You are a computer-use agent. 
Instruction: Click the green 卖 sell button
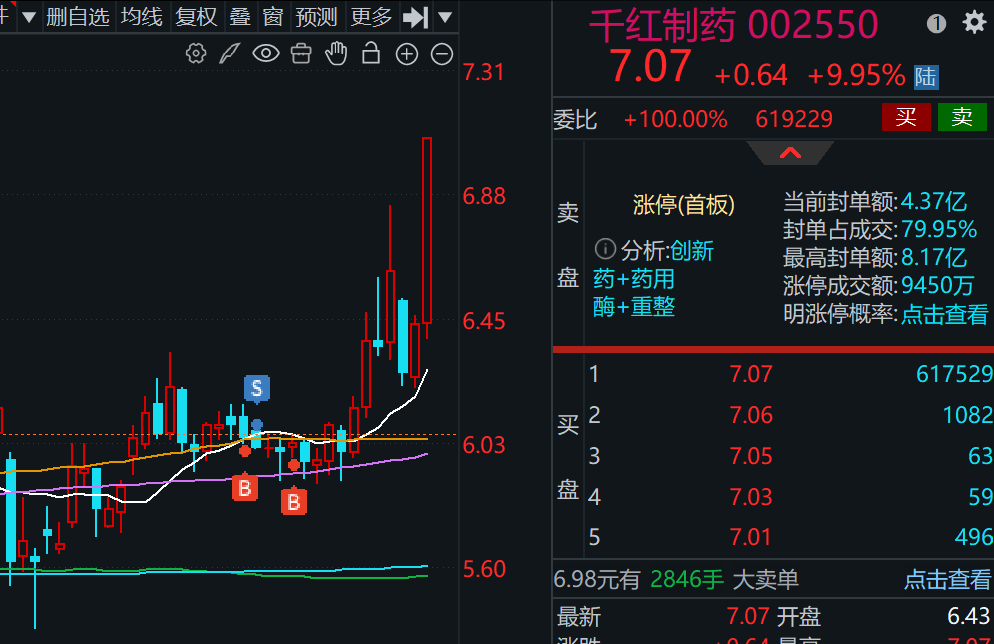click(962, 117)
